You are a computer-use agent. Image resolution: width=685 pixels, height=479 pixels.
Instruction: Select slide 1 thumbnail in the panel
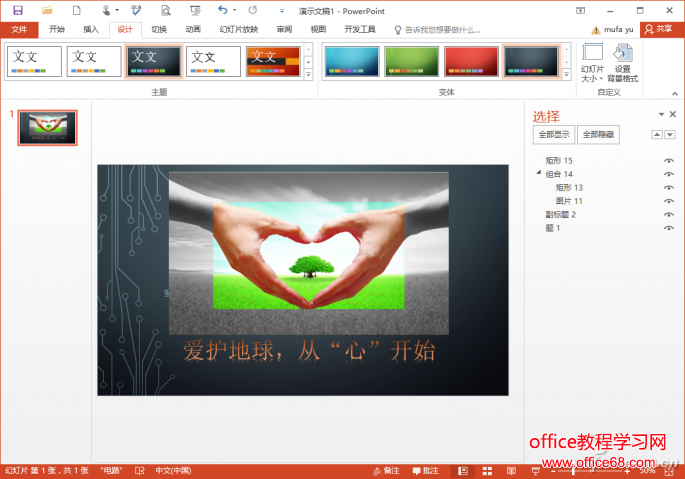48,128
